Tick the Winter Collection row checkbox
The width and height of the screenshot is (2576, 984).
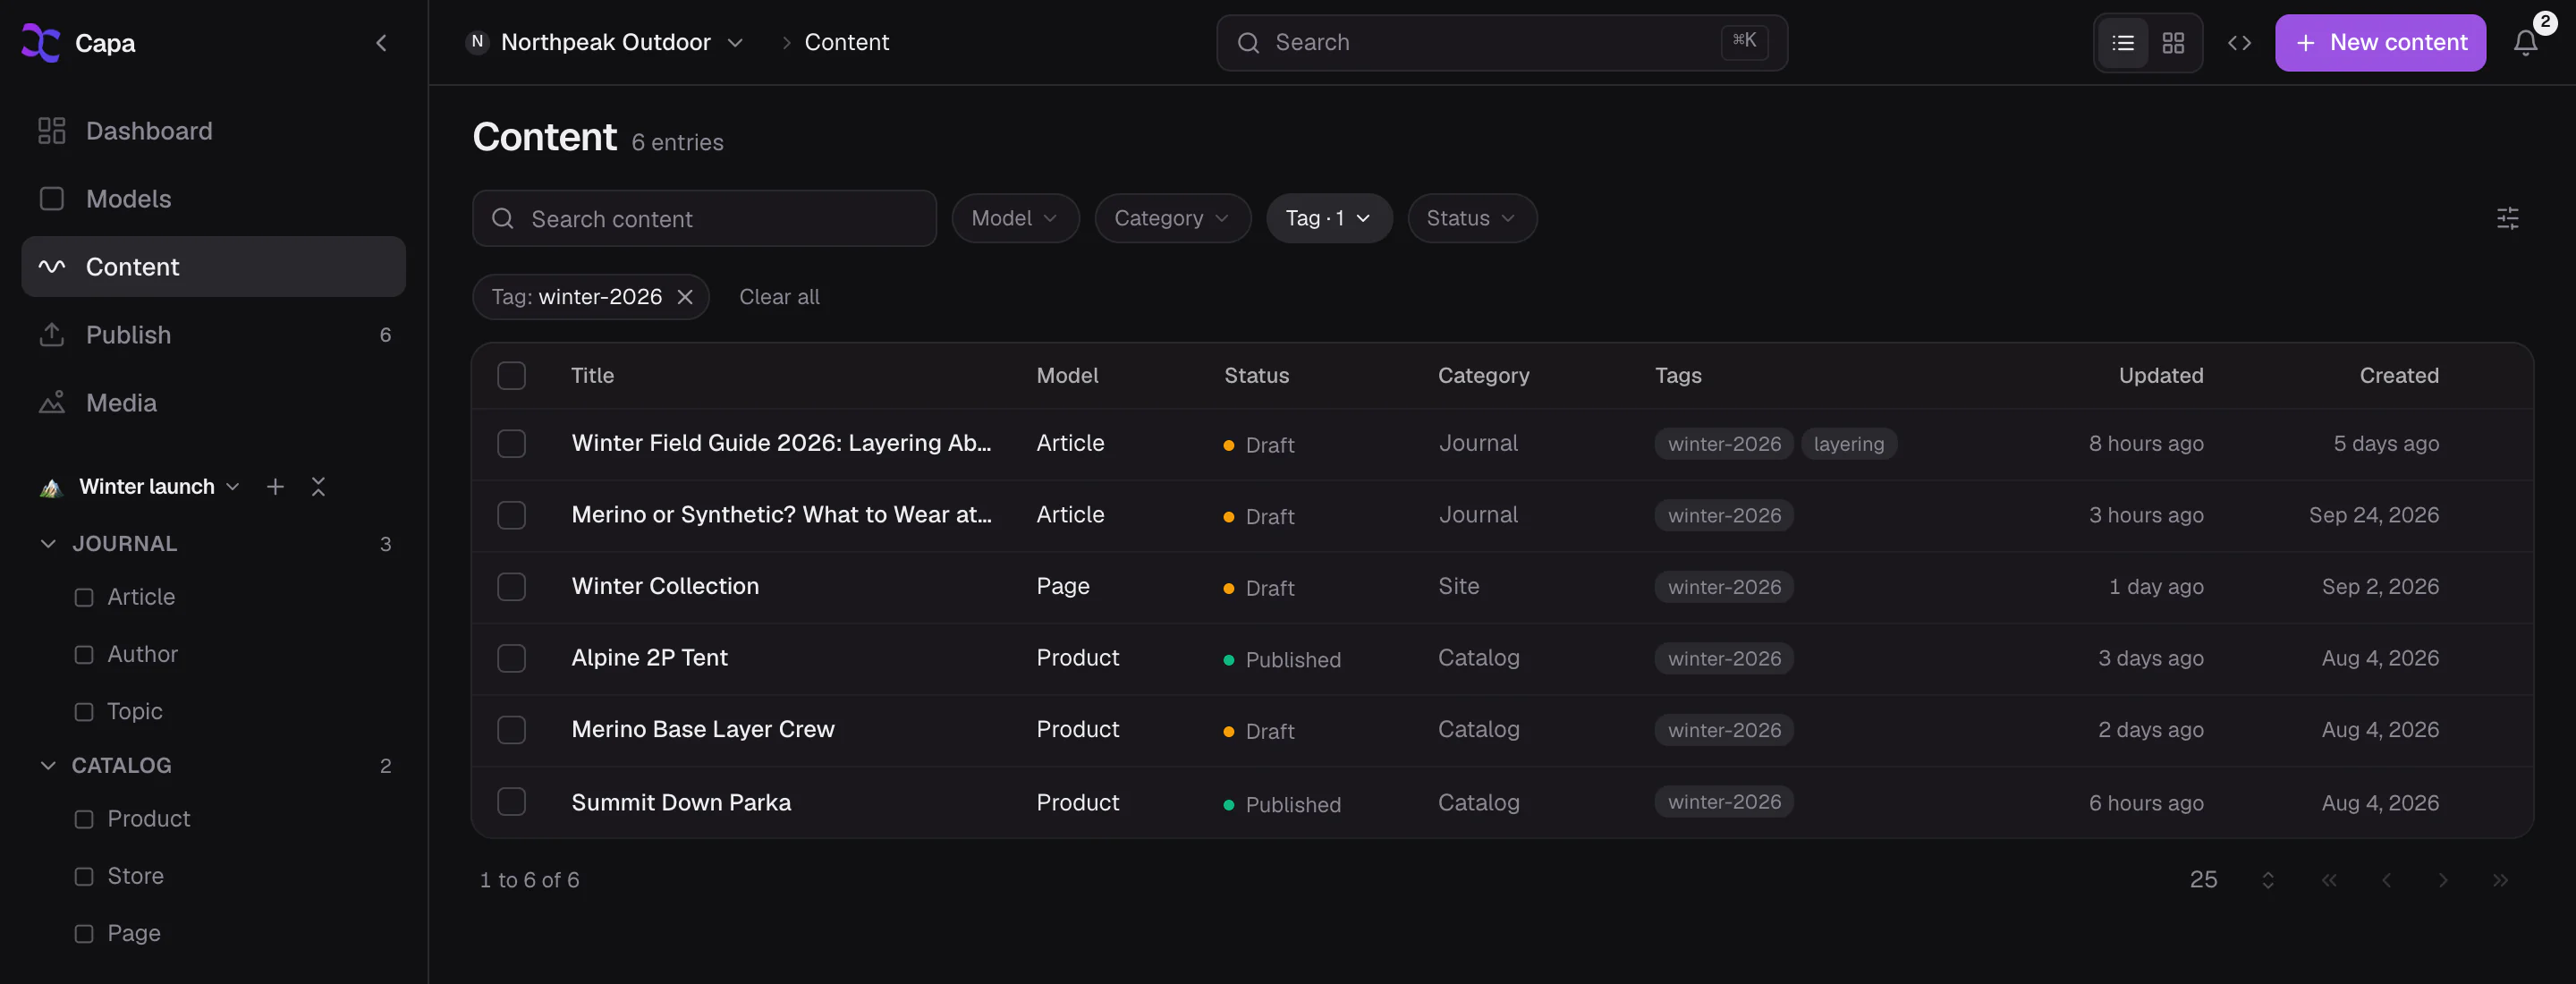[x=511, y=587]
